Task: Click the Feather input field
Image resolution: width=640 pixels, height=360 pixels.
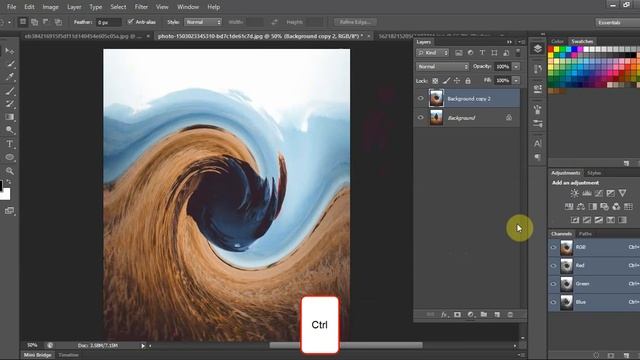Action: click(109, 22)
